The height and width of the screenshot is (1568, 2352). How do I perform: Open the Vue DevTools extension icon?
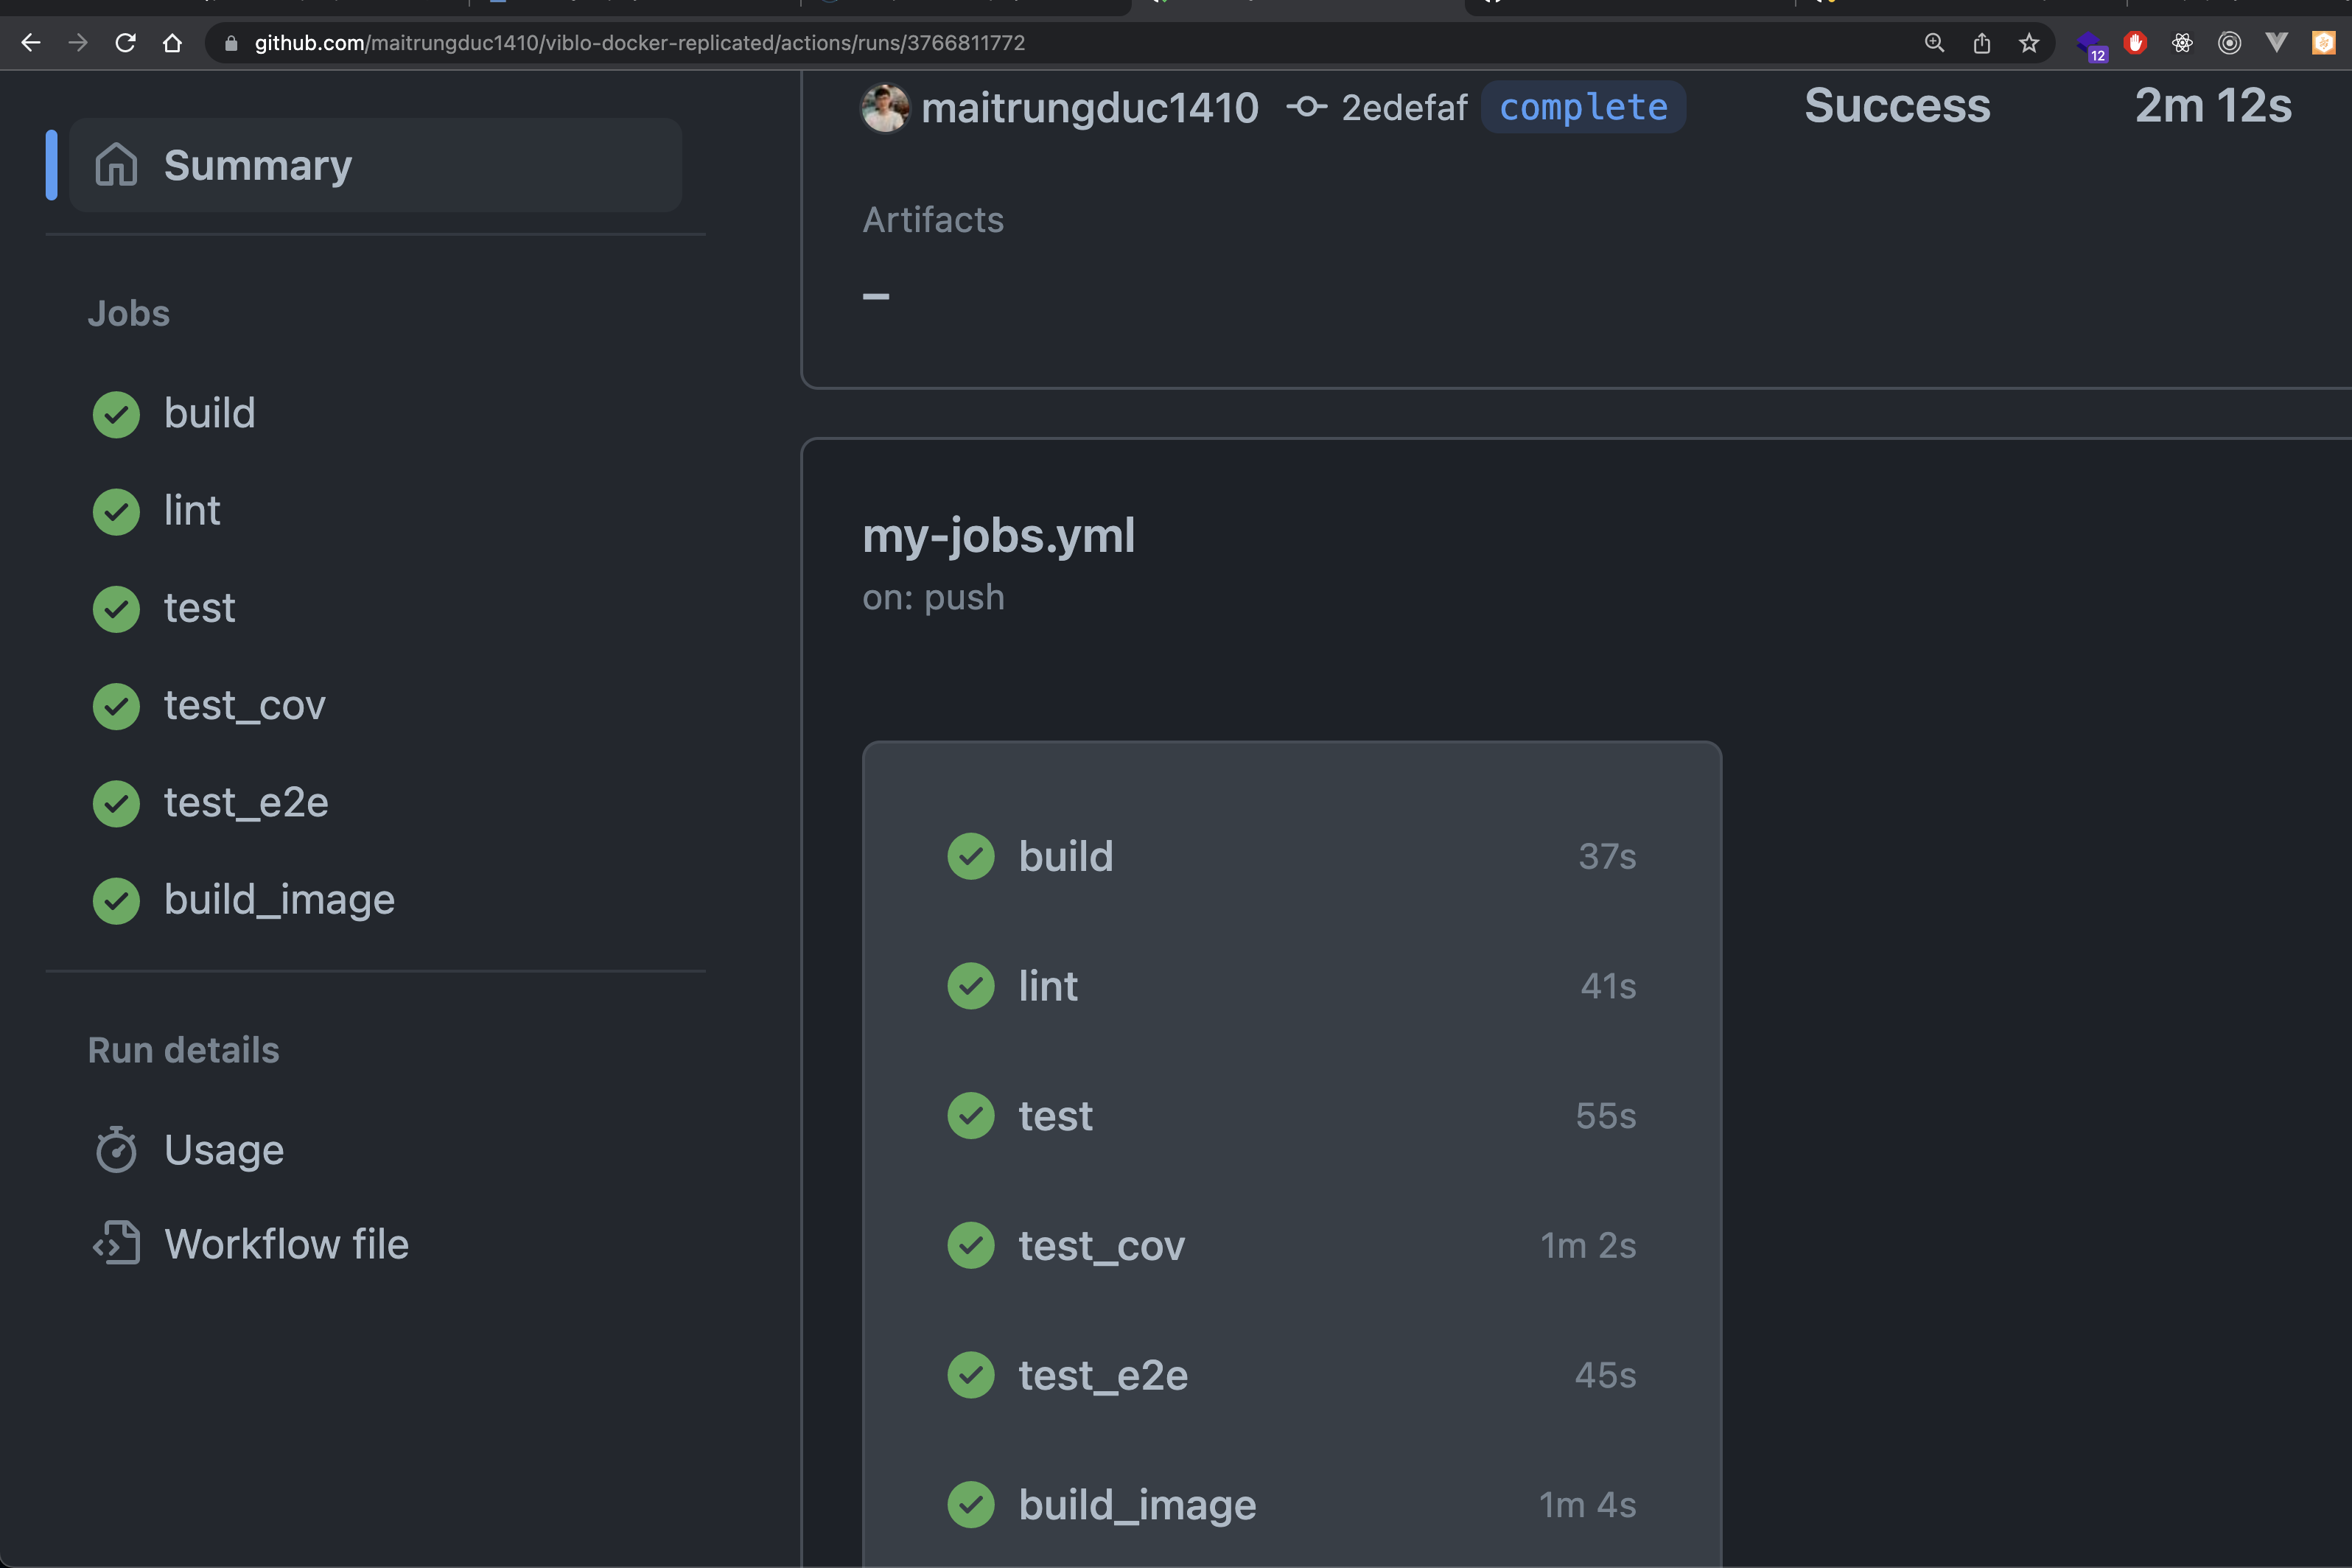pos(2276,43)
